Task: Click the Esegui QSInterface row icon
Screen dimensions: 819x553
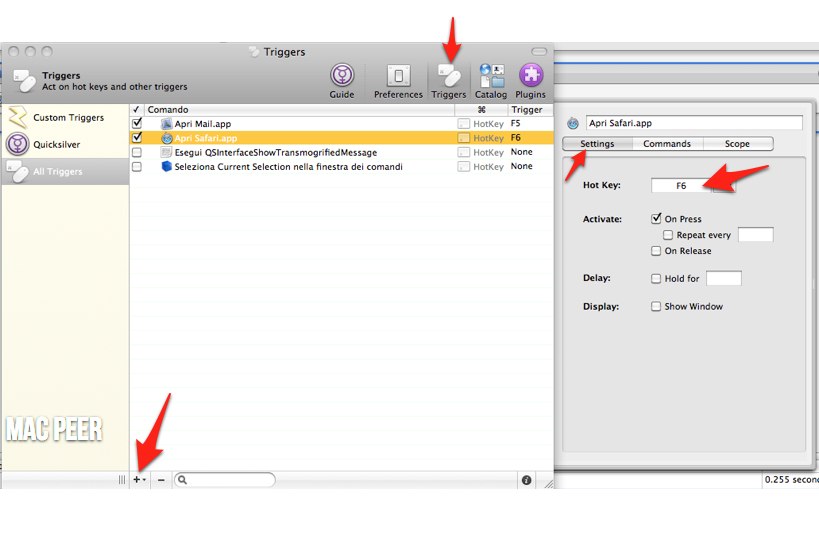Action: pyautogui.click(x=166, y=152)
